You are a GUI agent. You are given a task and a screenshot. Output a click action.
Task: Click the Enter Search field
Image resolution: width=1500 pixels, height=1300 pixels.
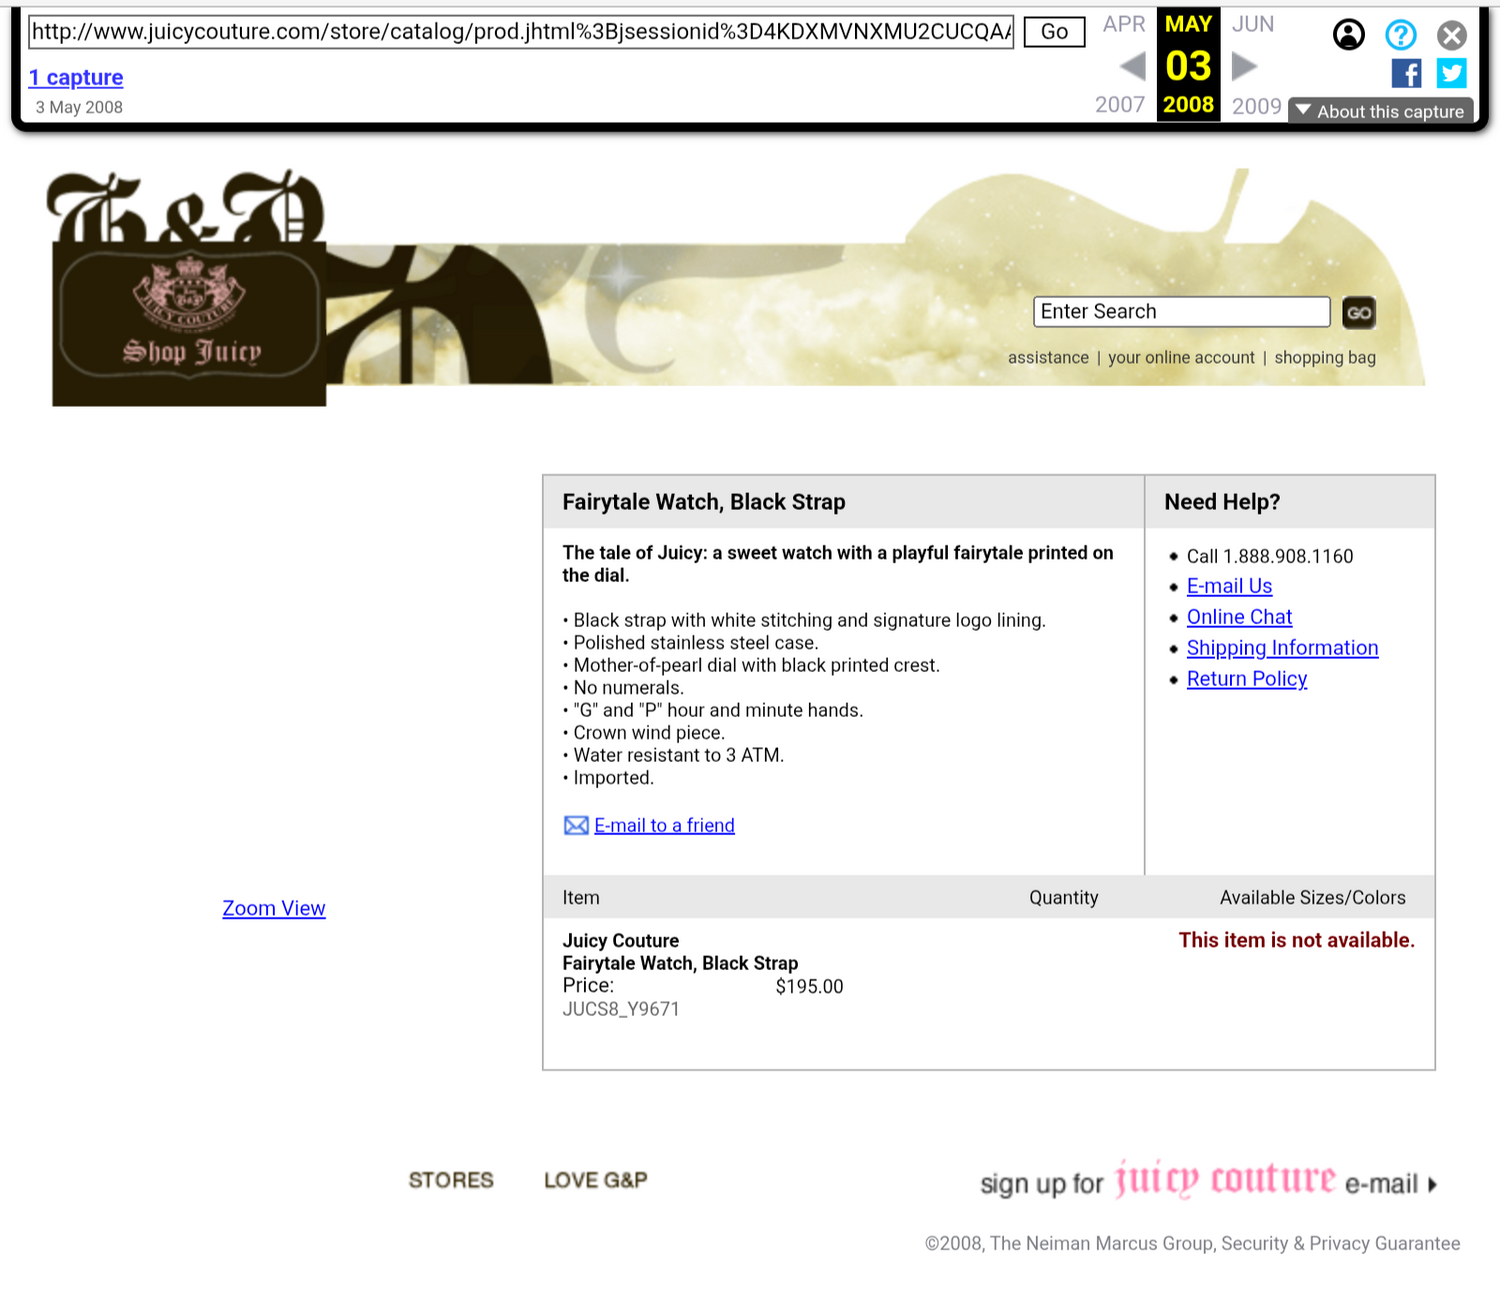pos(1181,312)
